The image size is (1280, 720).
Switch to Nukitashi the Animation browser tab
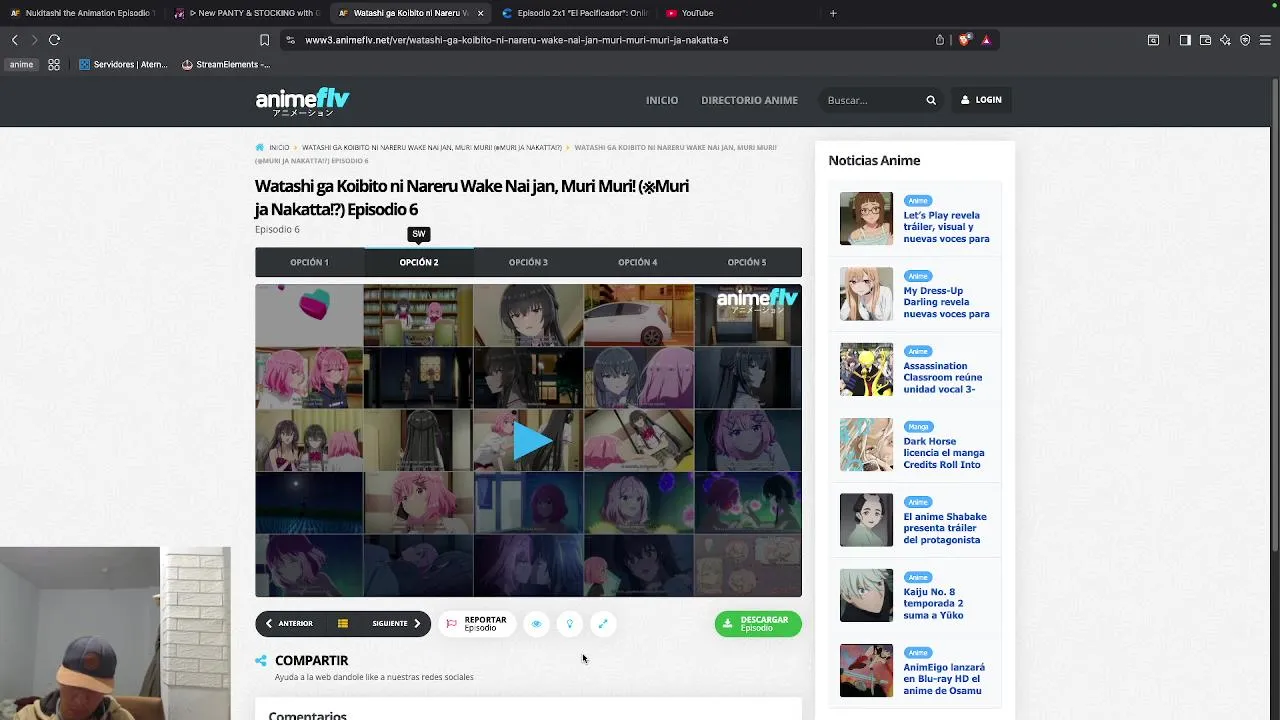coord(82,13)
